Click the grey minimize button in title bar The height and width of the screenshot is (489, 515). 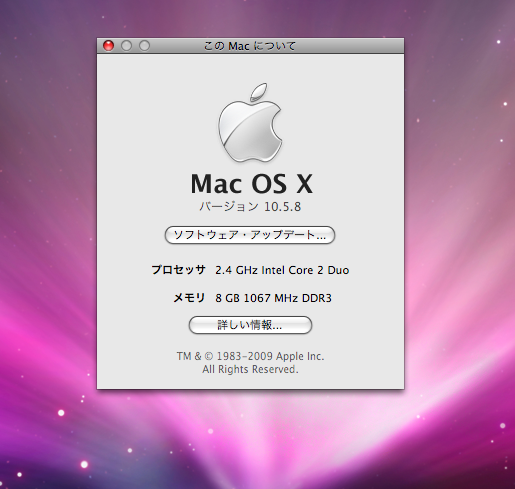pyautogui.click(x=126, y=46)
